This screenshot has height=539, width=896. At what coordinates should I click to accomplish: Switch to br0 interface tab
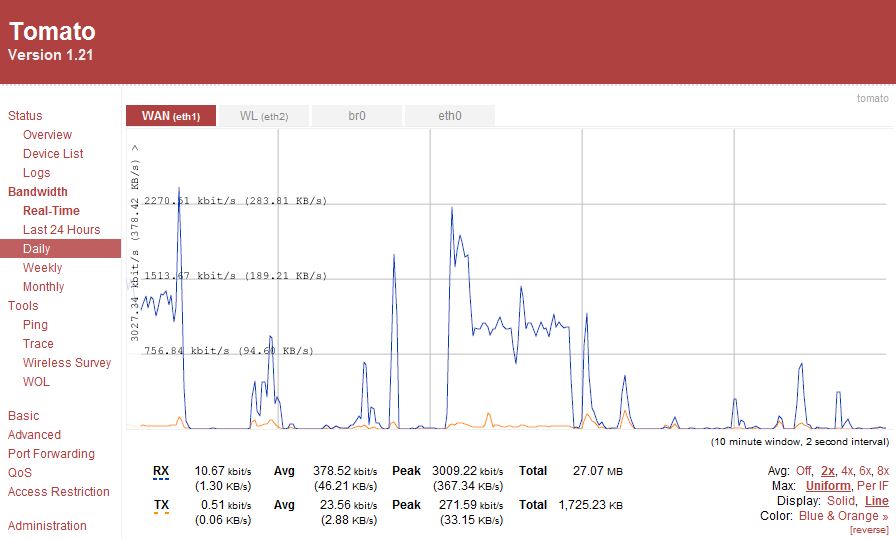pos(357,115)
